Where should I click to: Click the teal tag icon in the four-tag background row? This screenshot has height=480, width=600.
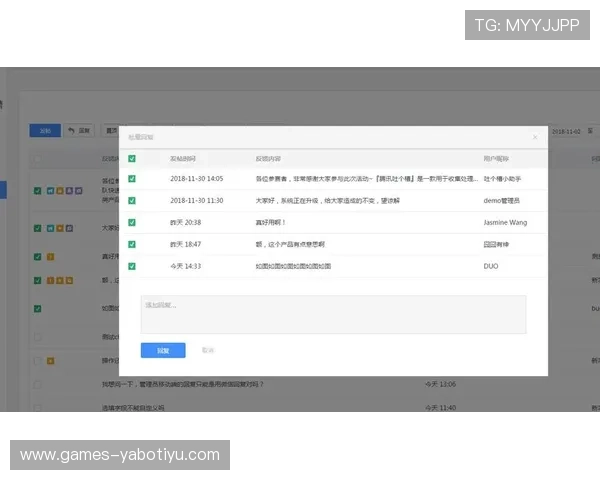tap(50, 191)
